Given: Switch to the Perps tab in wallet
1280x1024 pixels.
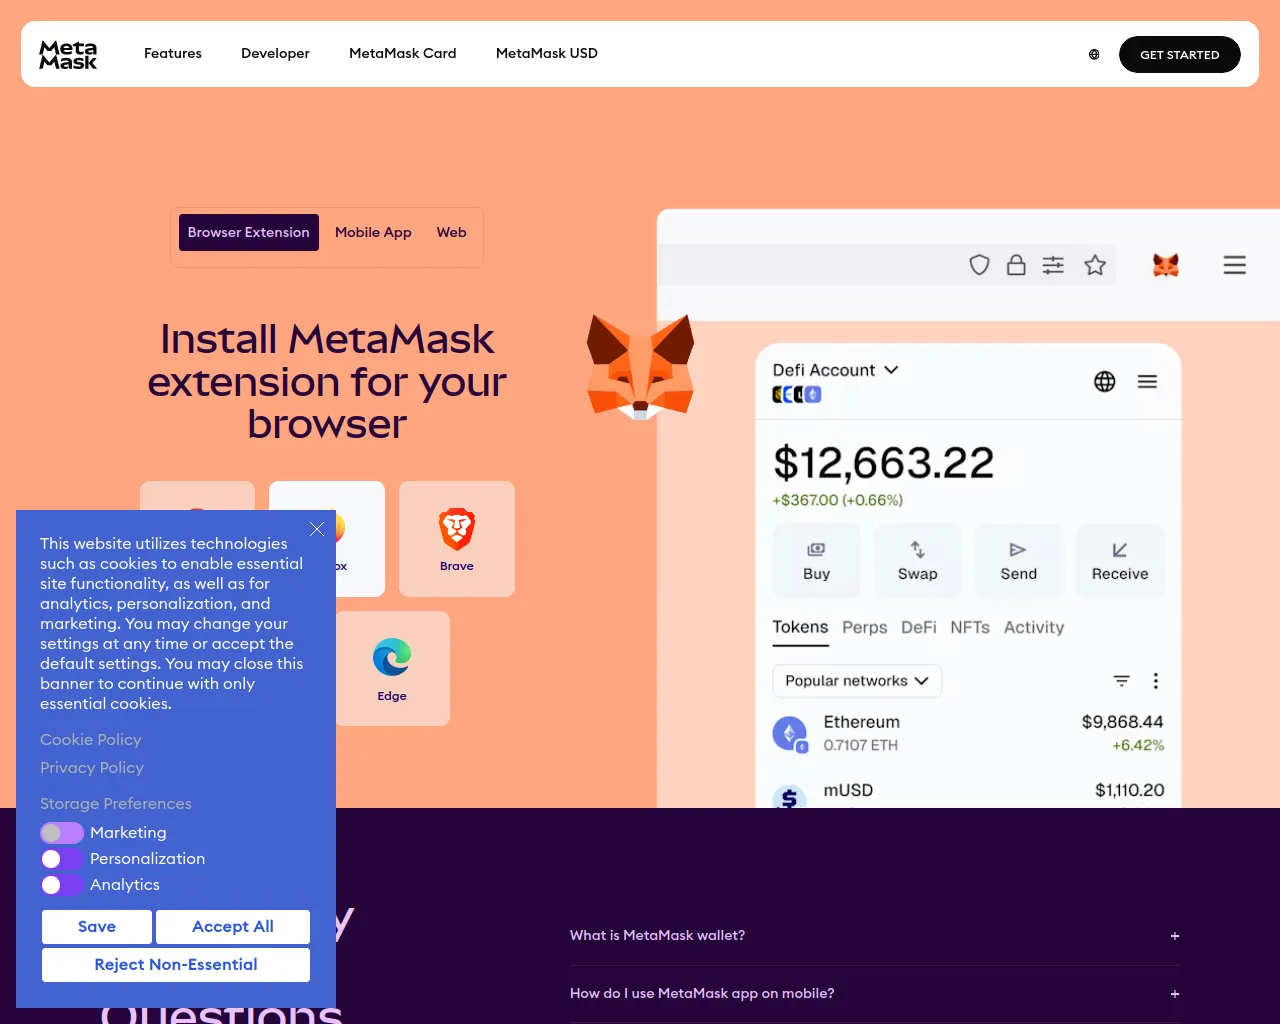Looking at the screenshot, I should click(865, 627).
